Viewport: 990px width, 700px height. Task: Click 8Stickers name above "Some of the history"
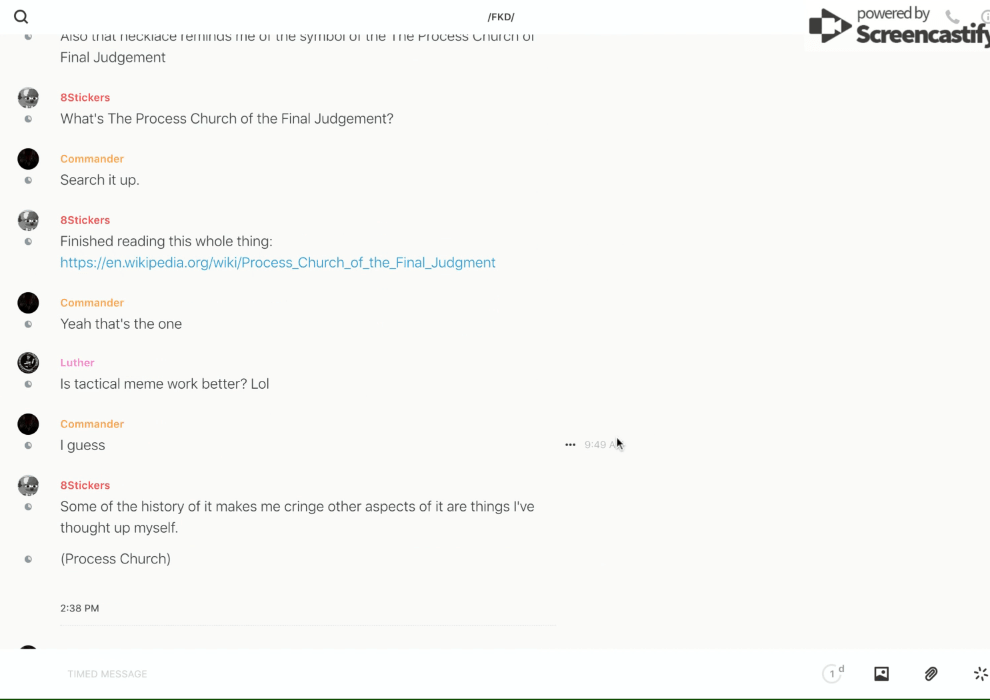tap(85, 485)
